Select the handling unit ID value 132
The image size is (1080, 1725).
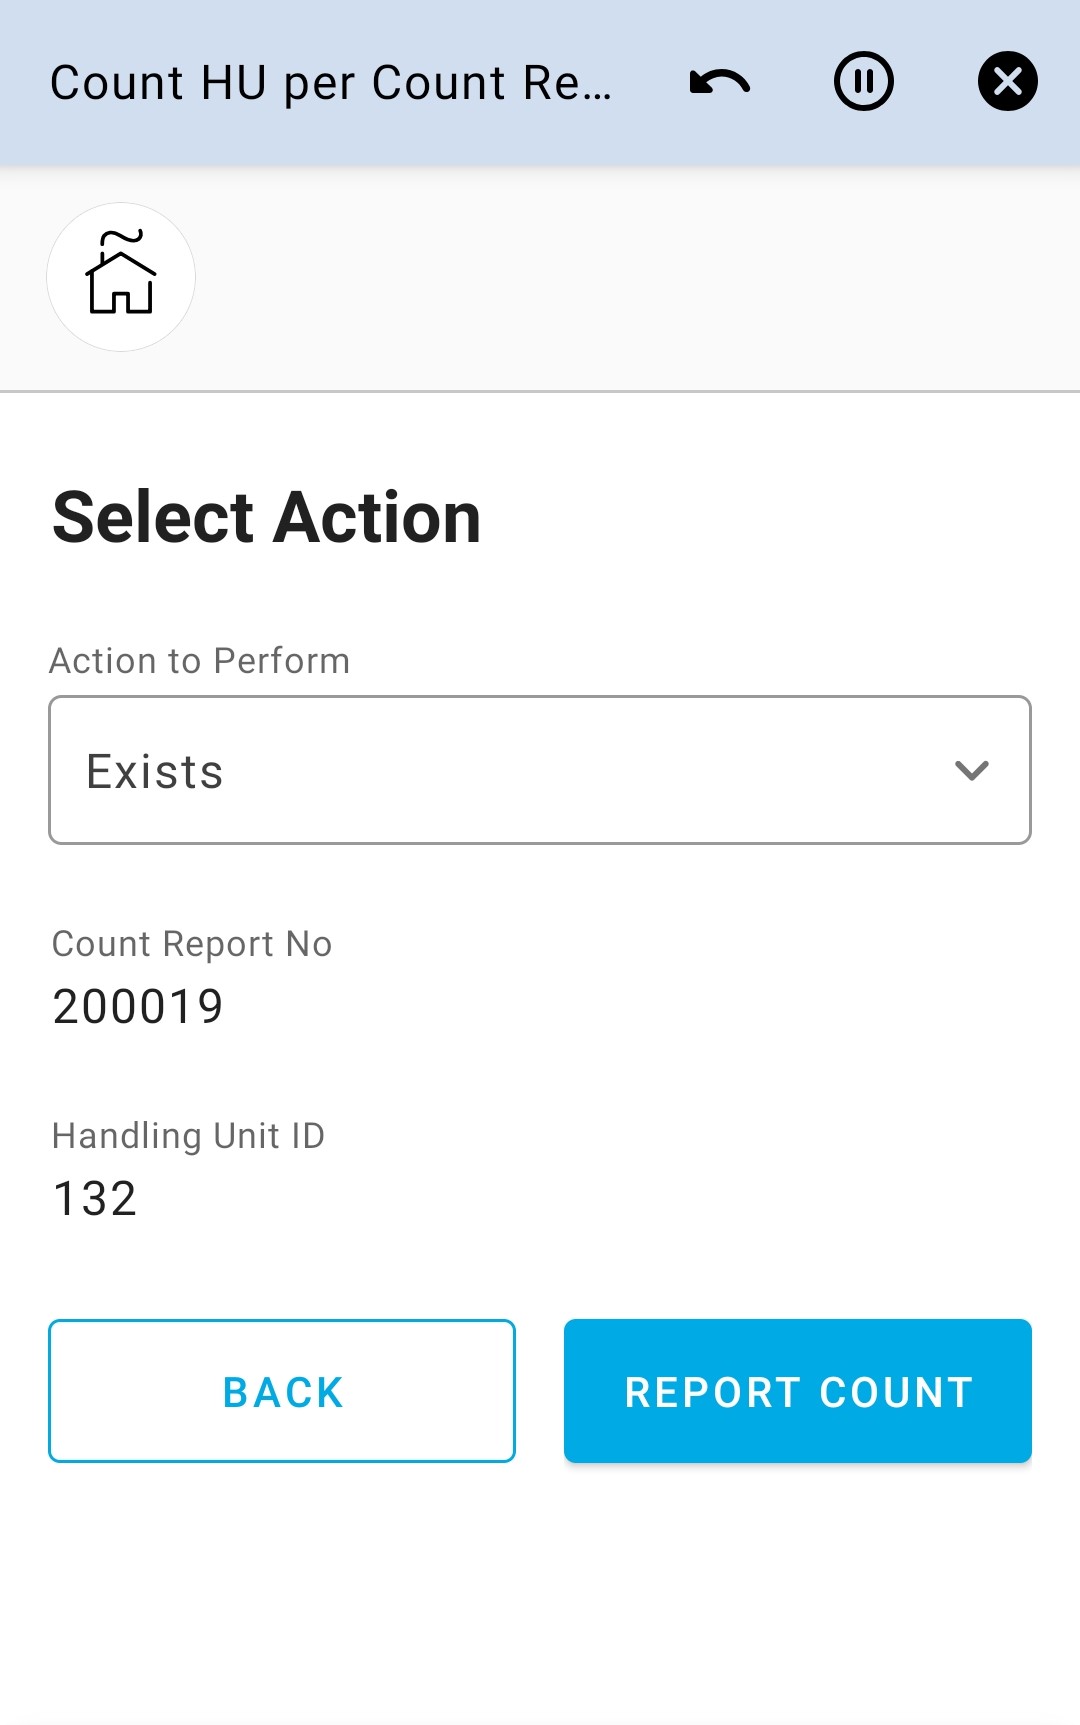[x=95, y=1198]
